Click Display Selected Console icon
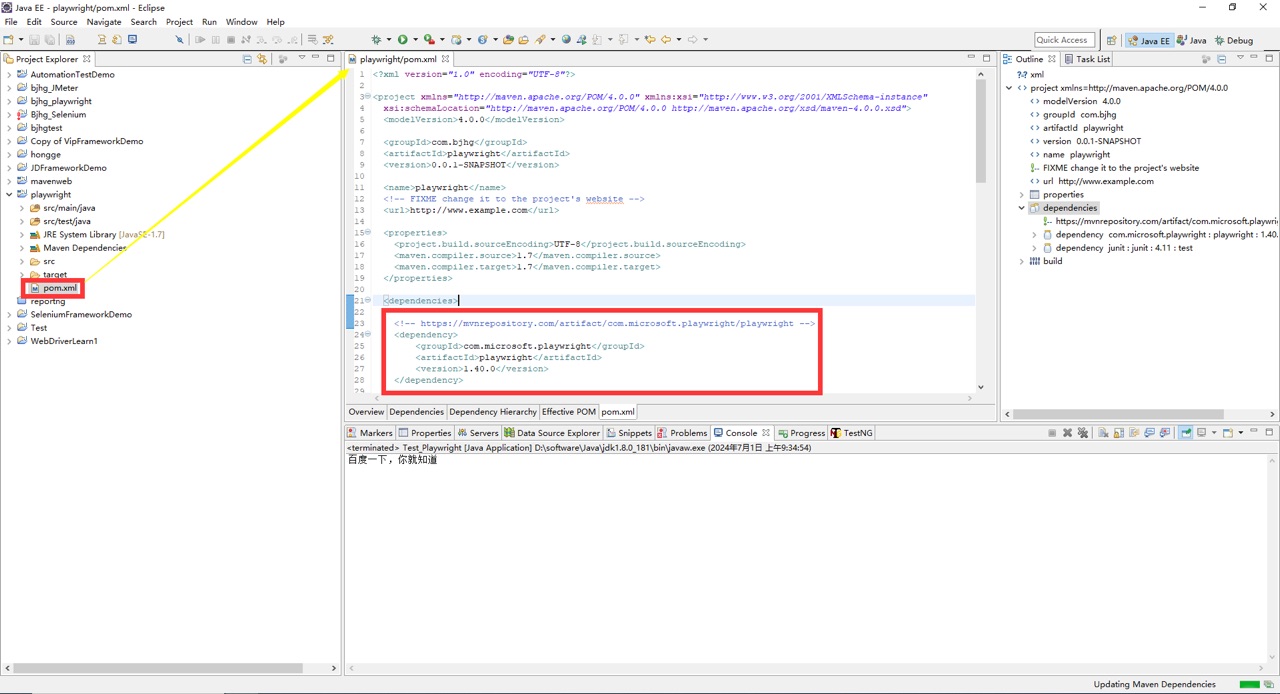This screenshot has width=1280, height=694. (x=1201, y=433)
